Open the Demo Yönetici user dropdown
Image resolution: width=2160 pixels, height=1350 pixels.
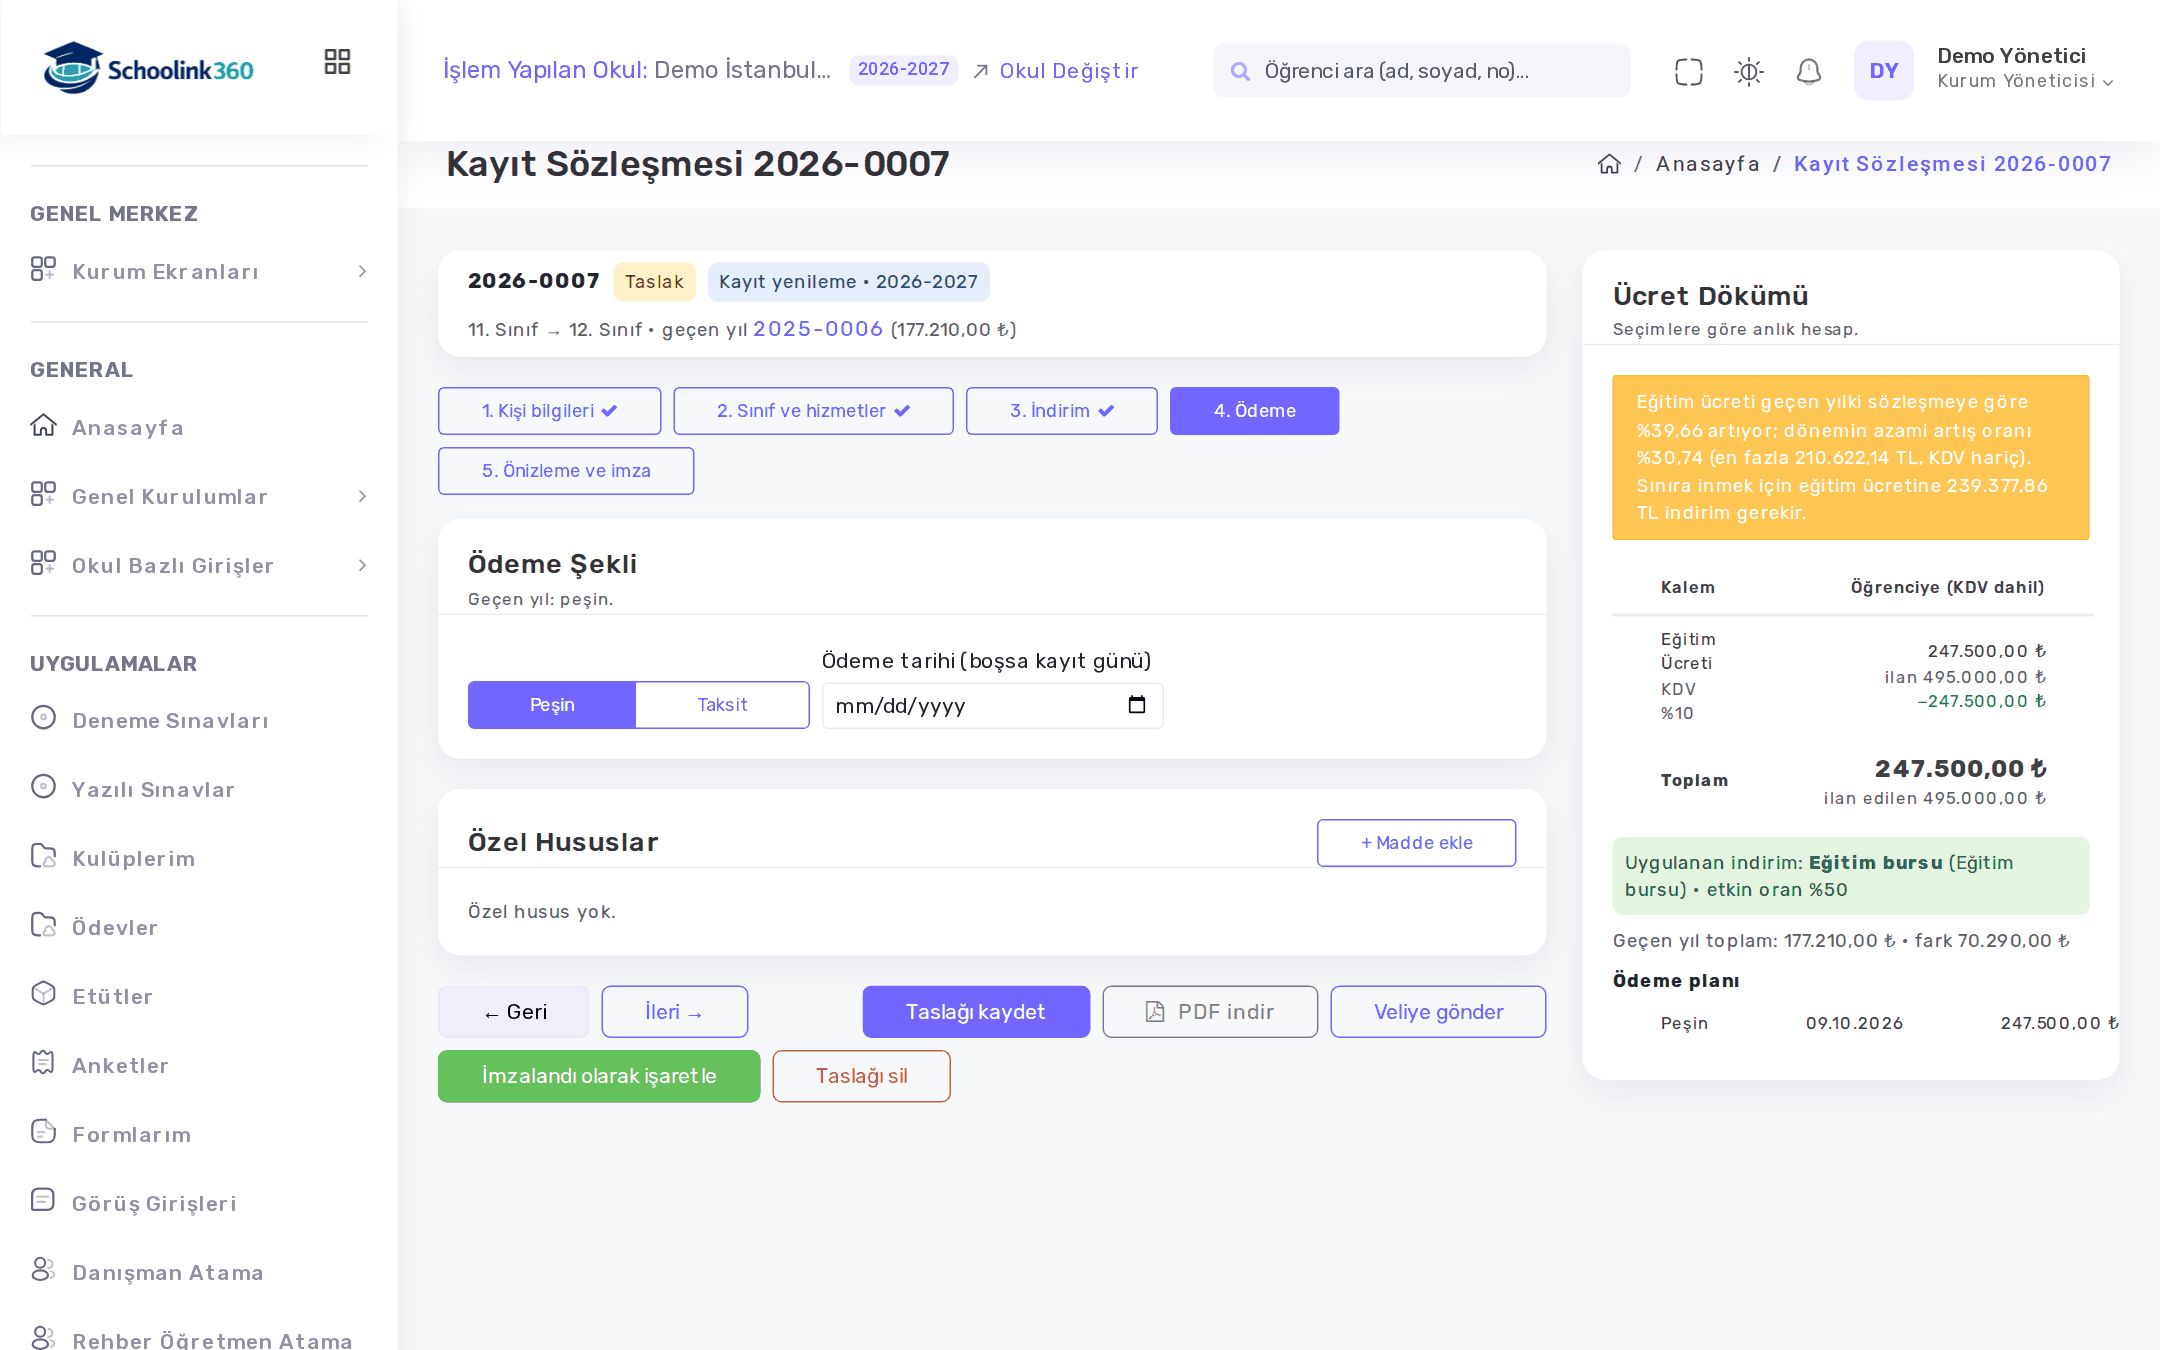click(x=2025, y=68)
